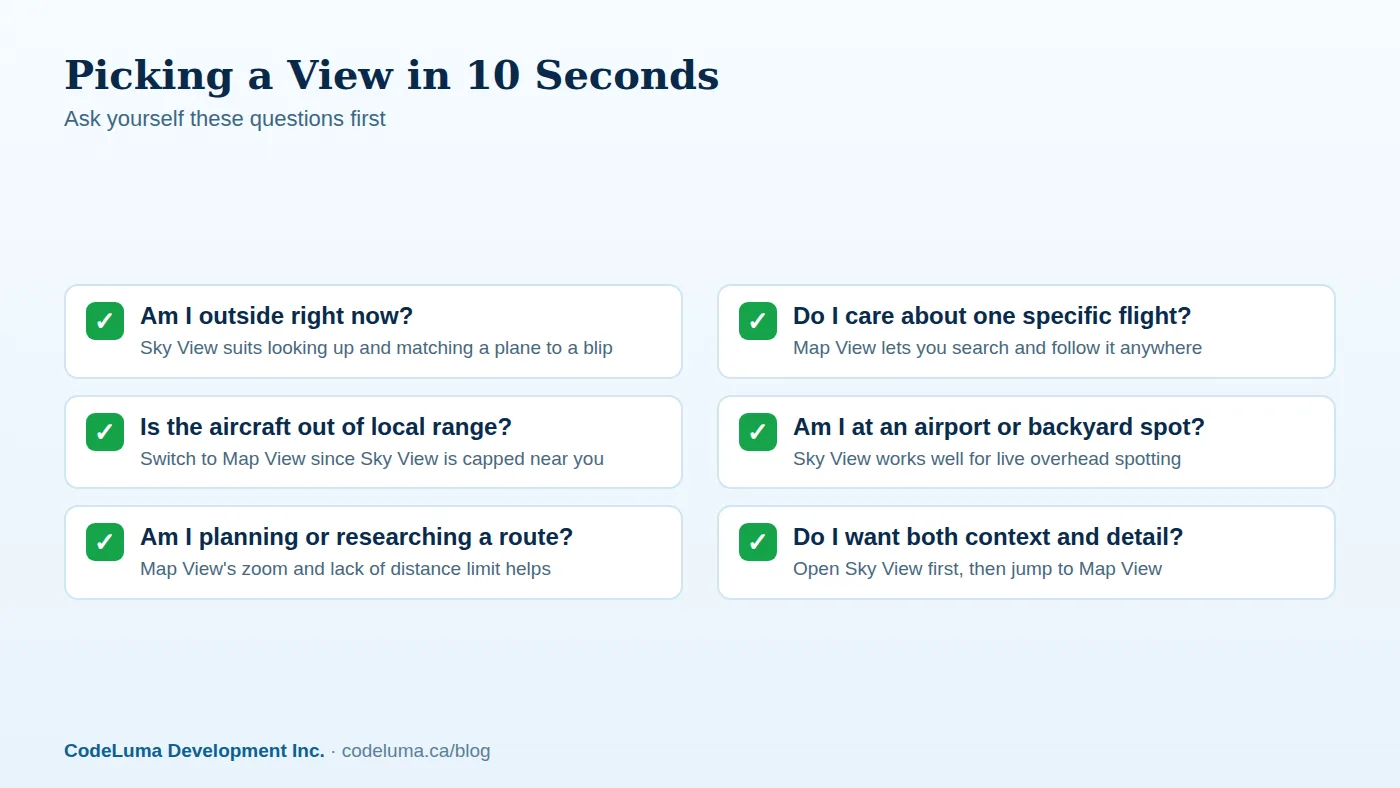Select the heading 'Am I outside right now?'
Screen dimensions: 1400x788
(276, 316)
